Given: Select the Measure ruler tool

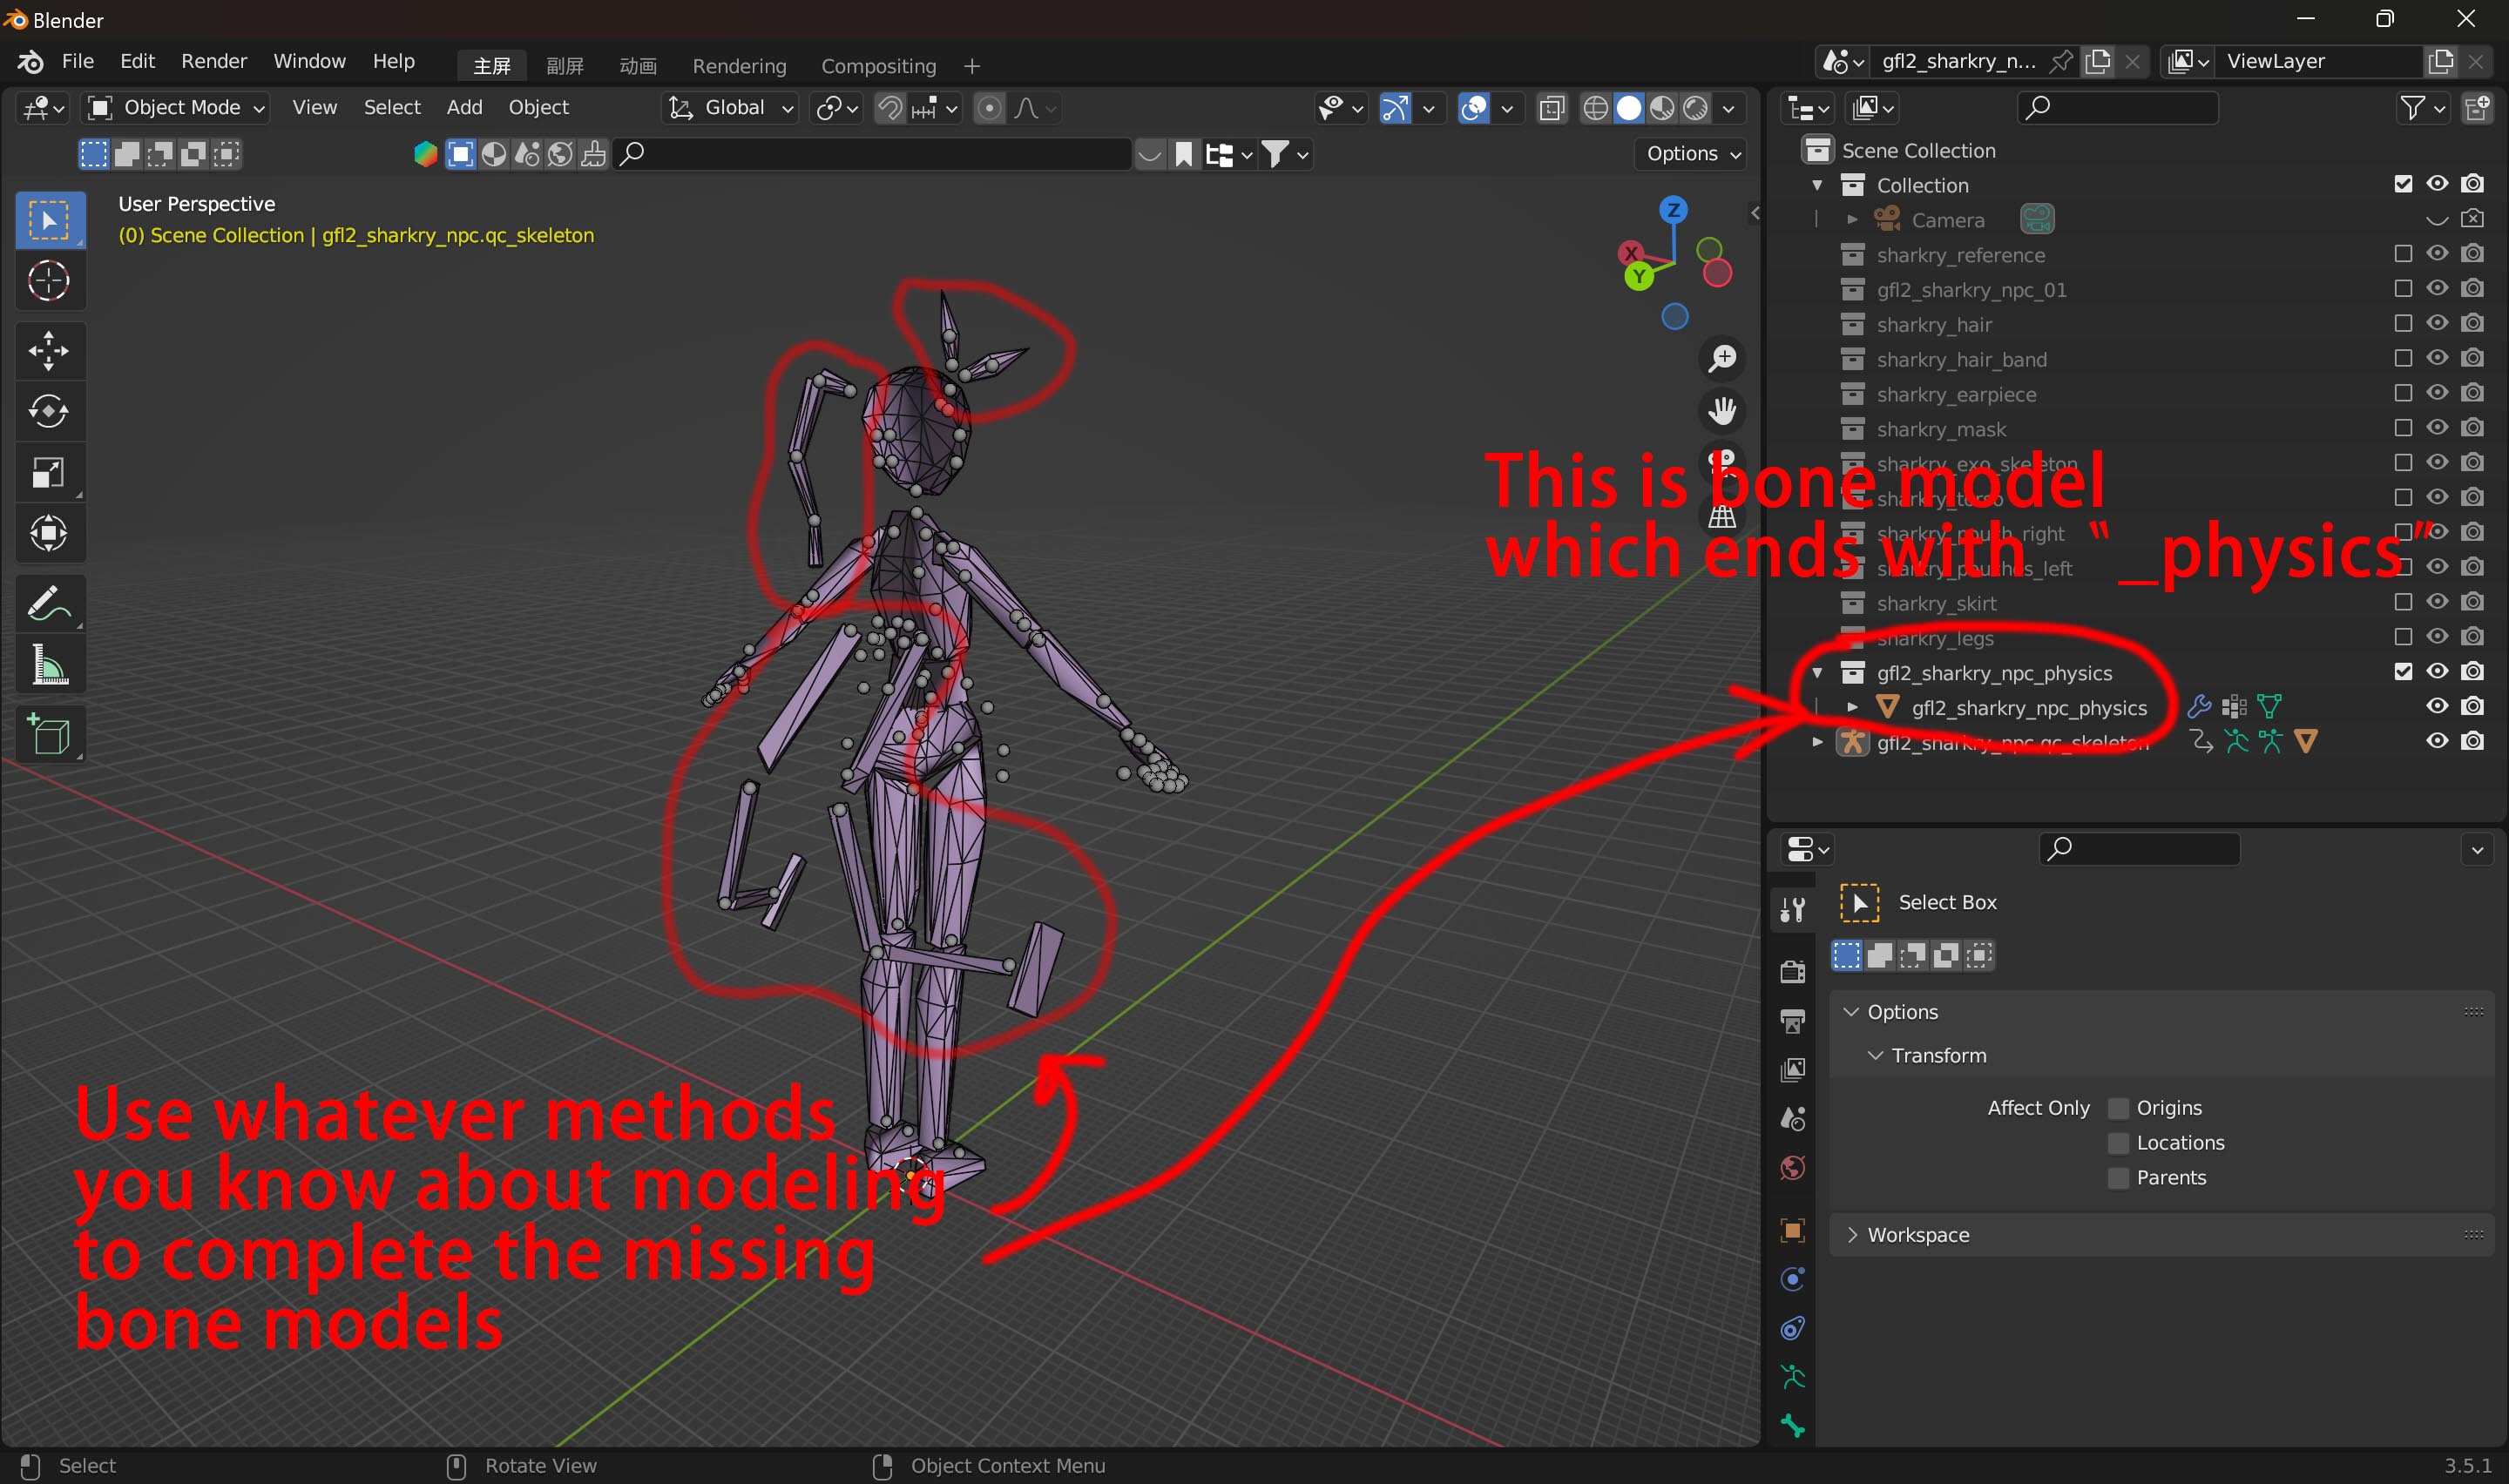Looking at the screenshot, I should [x=48, y=665].
